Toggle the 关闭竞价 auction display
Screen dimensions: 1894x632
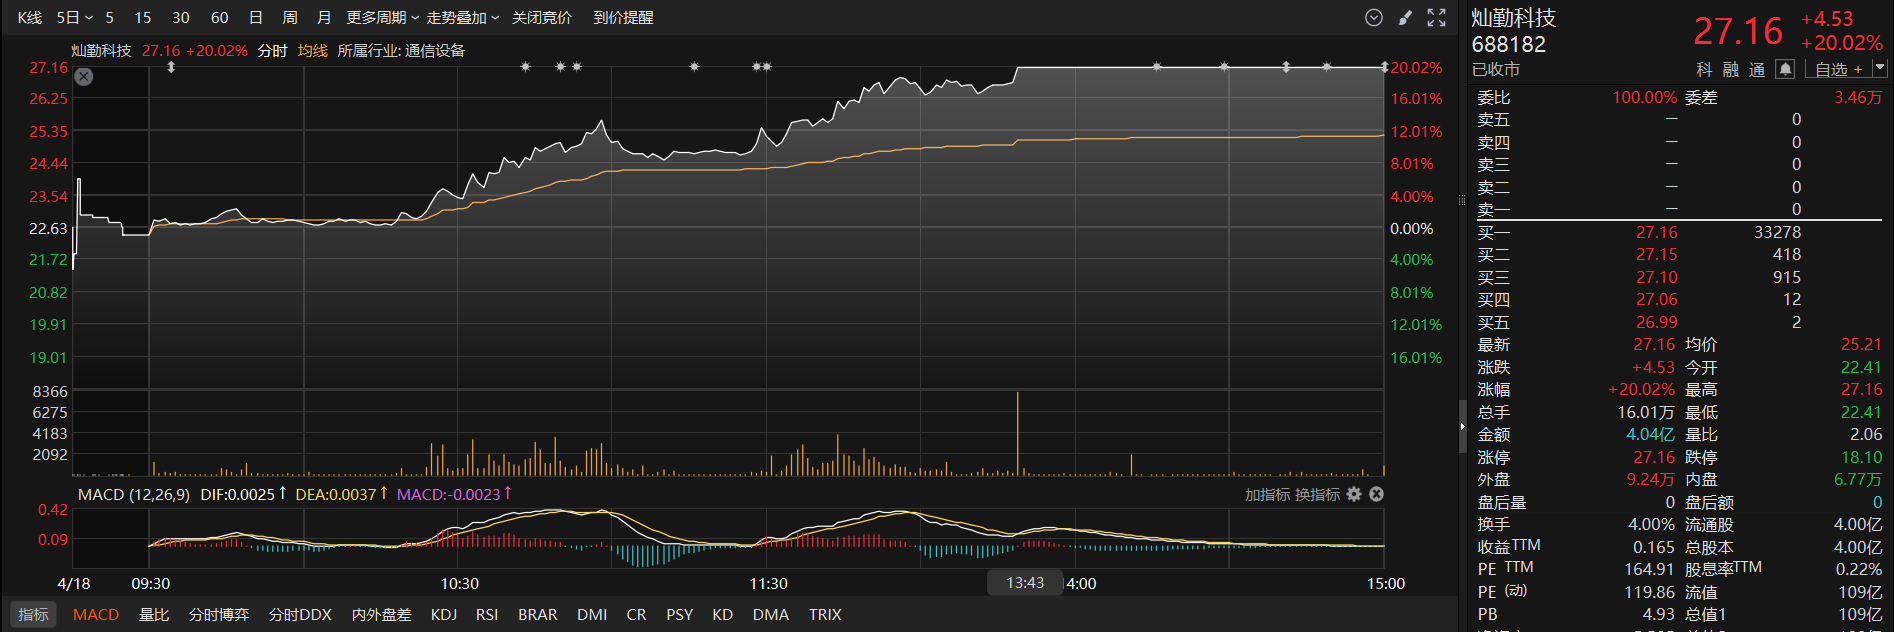pos(541,18)
